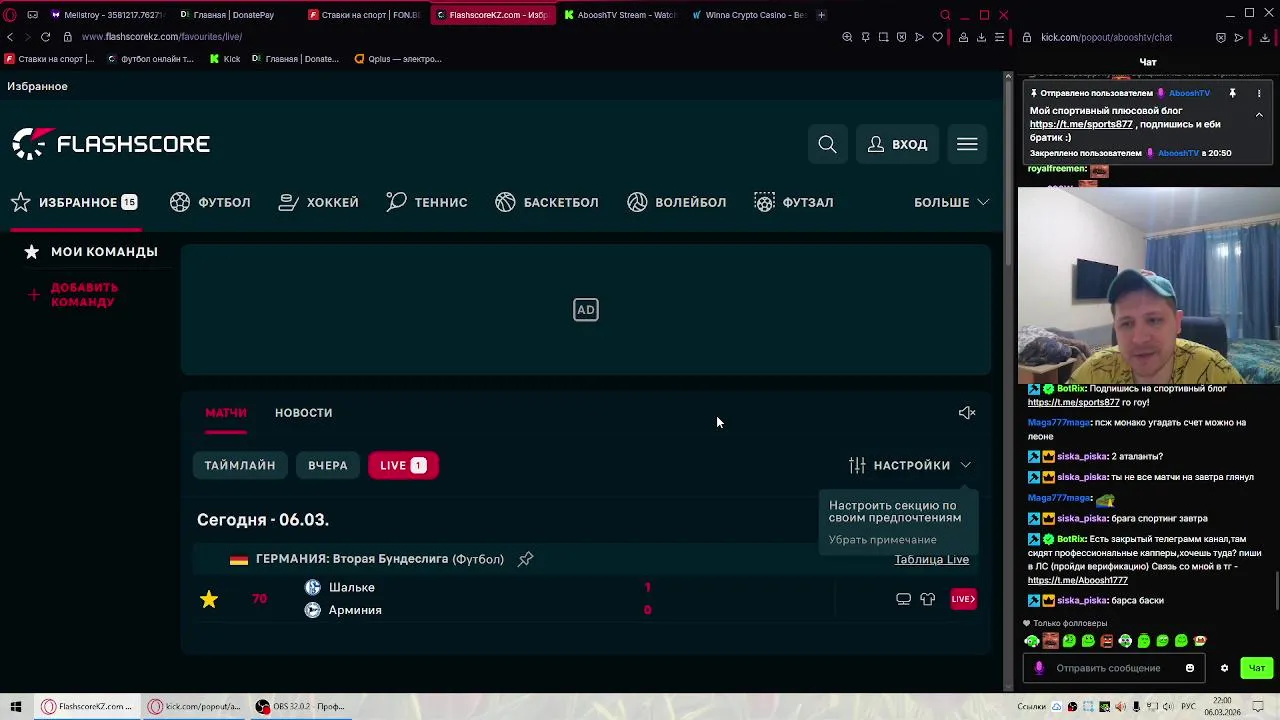1280x720 pixels.
Task: Open the browser downloads icon
Action: [981, 37]
